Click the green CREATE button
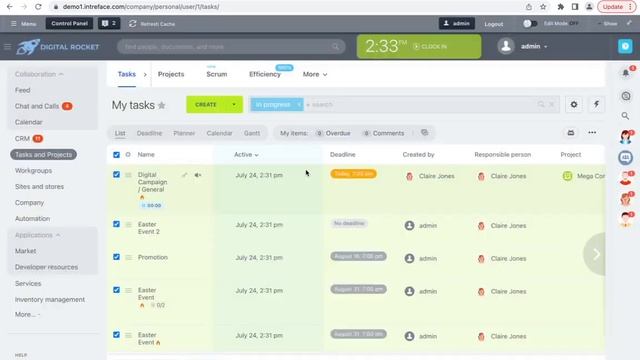 (x=206, y=104)
